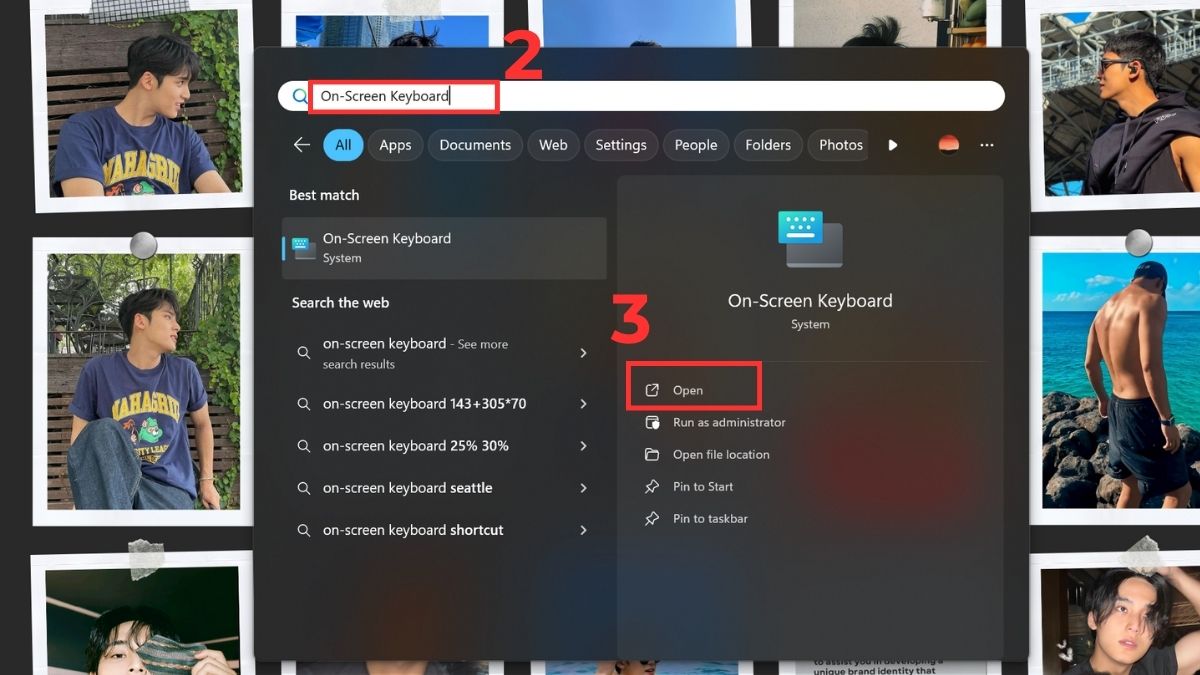Viewport: 1200px width, 675px height.
Task: Click the Run as administrator shield icon
Action: point(652,422)
